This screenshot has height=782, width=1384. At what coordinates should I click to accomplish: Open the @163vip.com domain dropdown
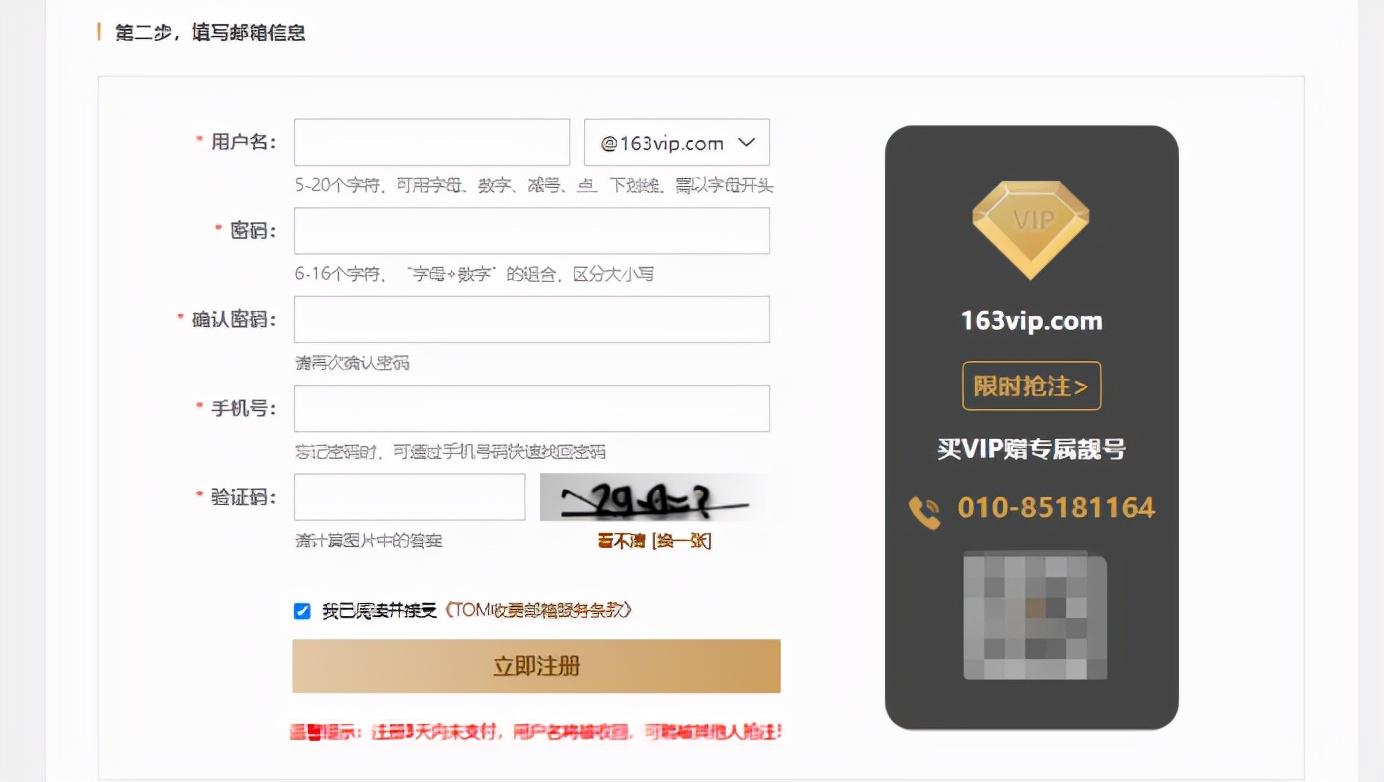677,143
